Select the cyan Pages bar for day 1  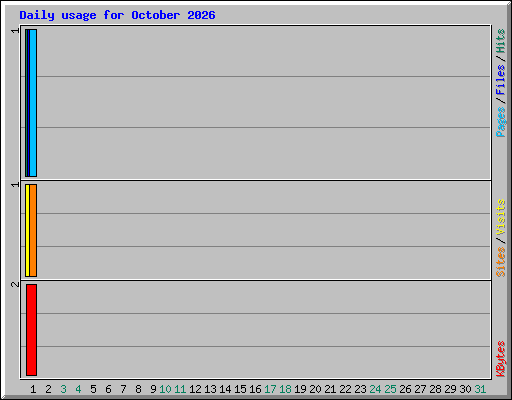pos(33,103)
